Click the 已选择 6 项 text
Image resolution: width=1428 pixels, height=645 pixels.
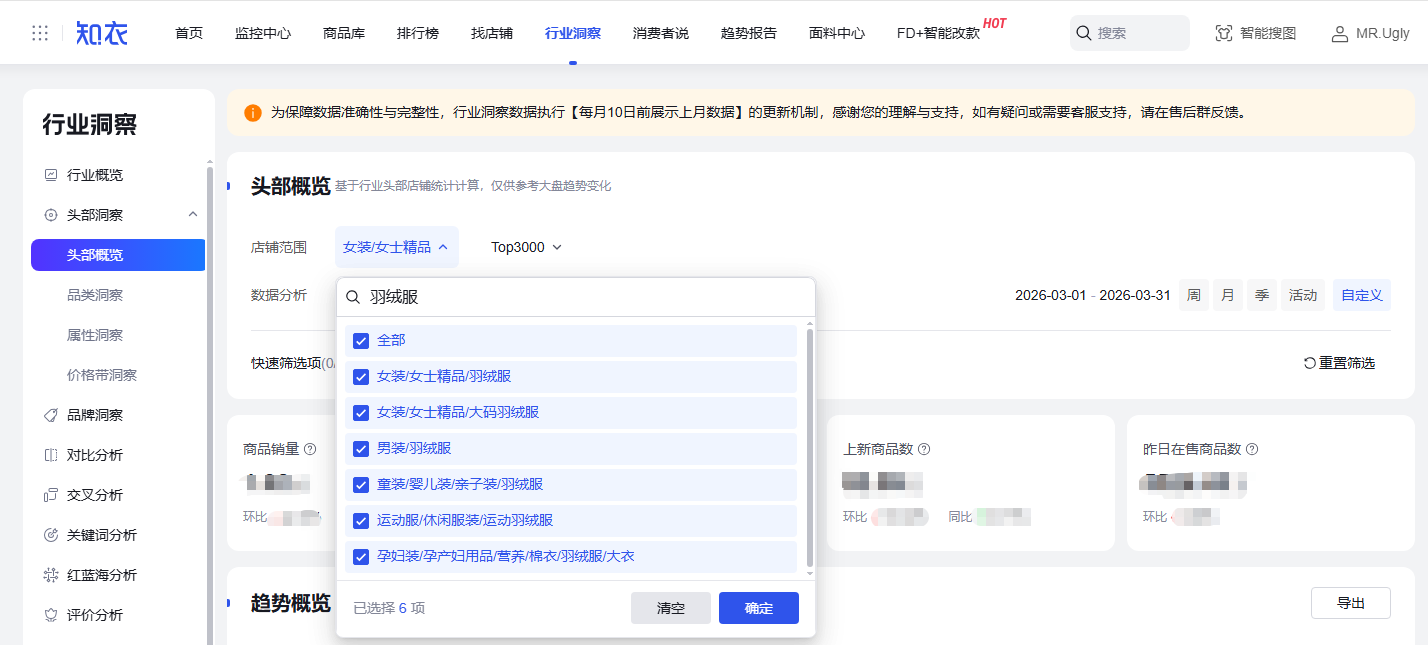coord(389,608)
